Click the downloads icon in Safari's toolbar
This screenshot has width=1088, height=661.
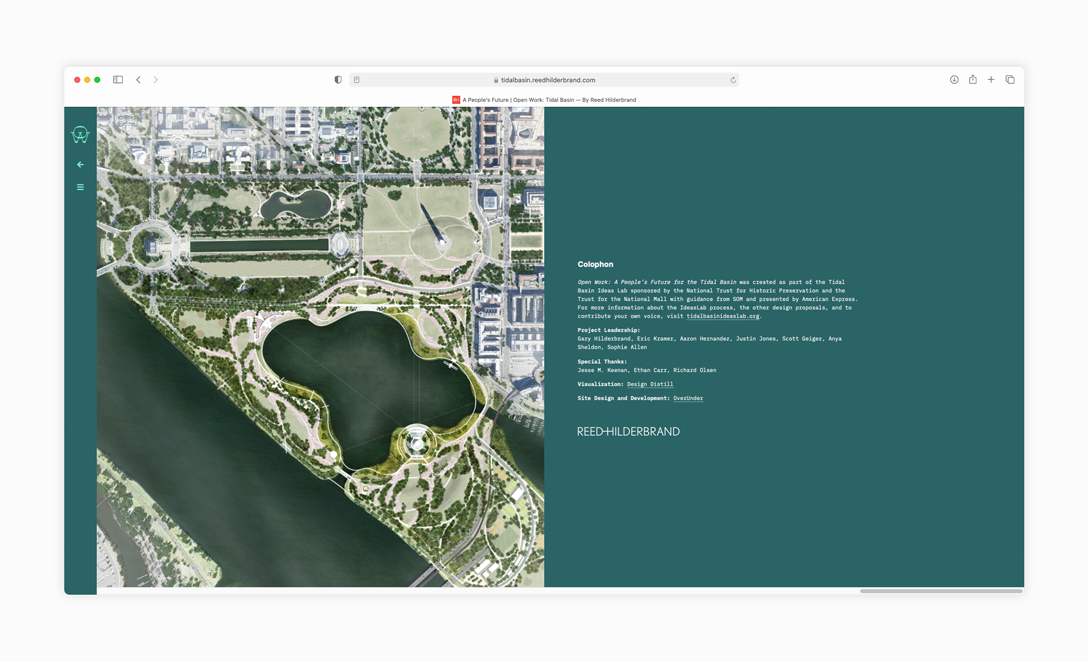coord(954,79)
